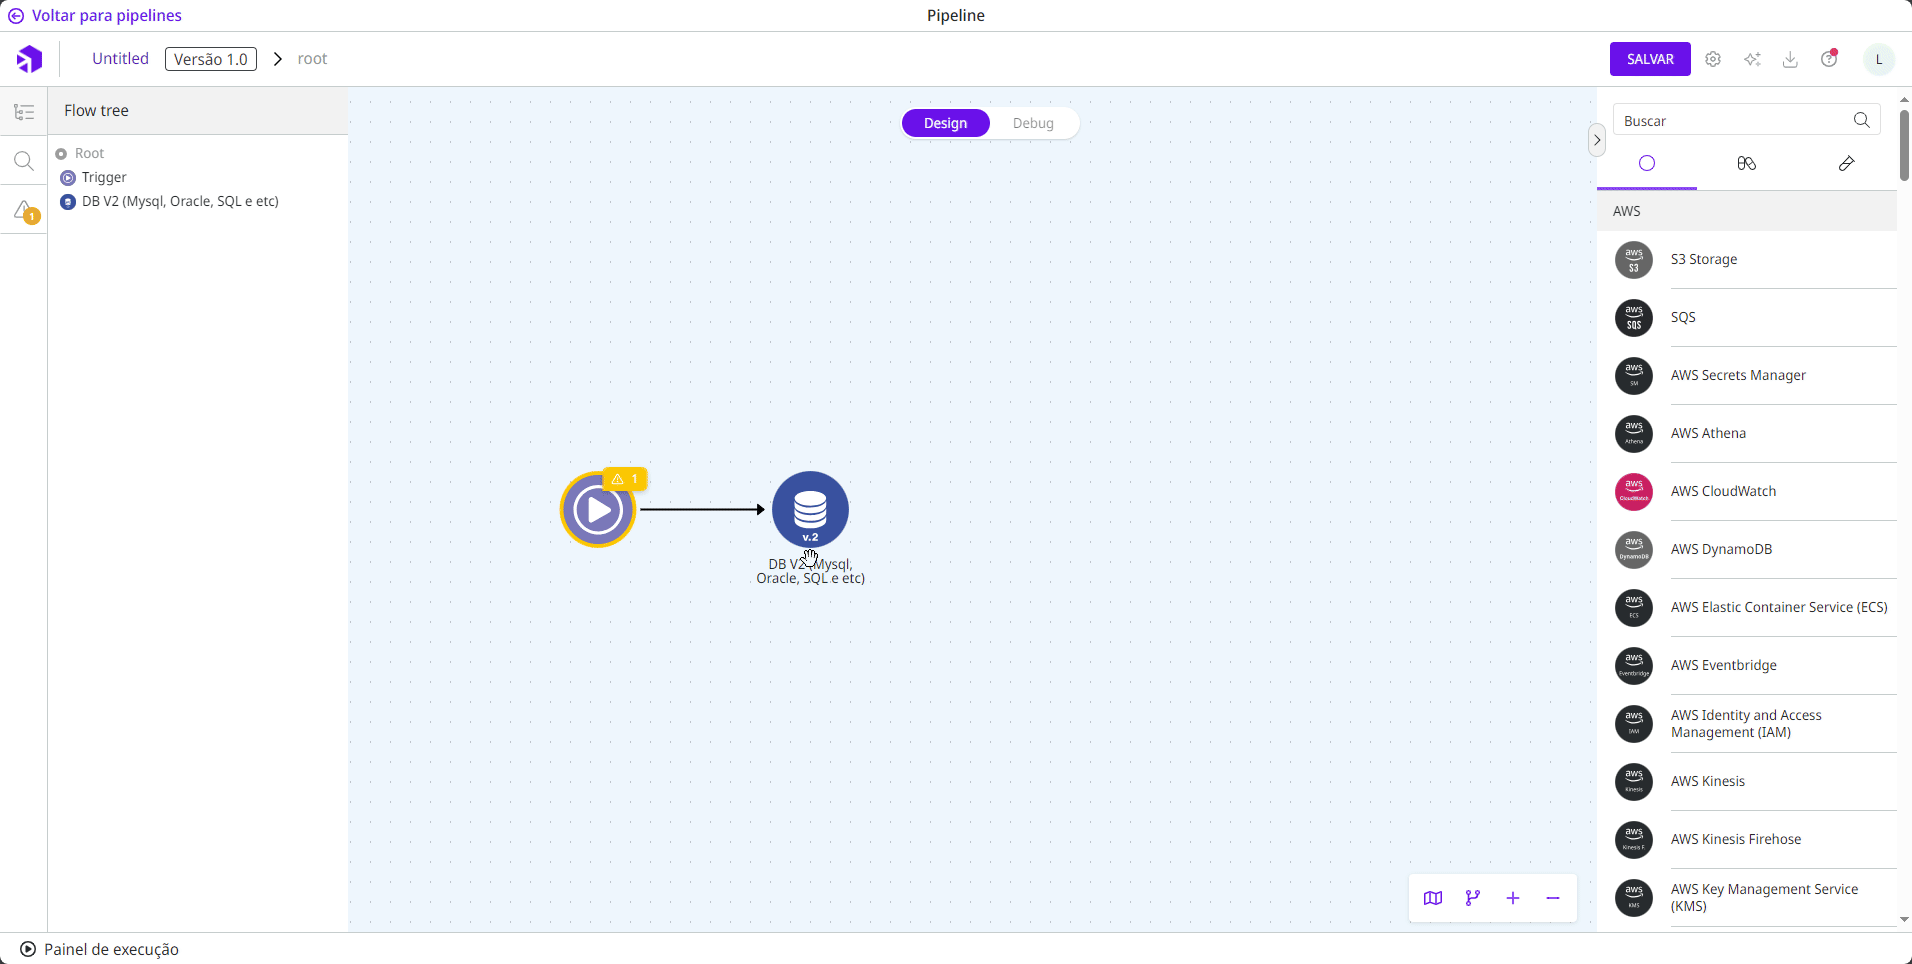Switch to Debug mode
This screenshot has height=964, width=1912.
pos(1033,123)
